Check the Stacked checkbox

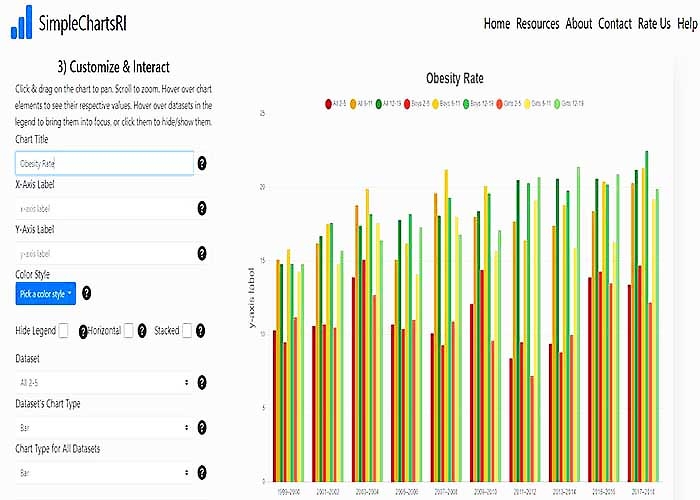(x=187, y=330)
